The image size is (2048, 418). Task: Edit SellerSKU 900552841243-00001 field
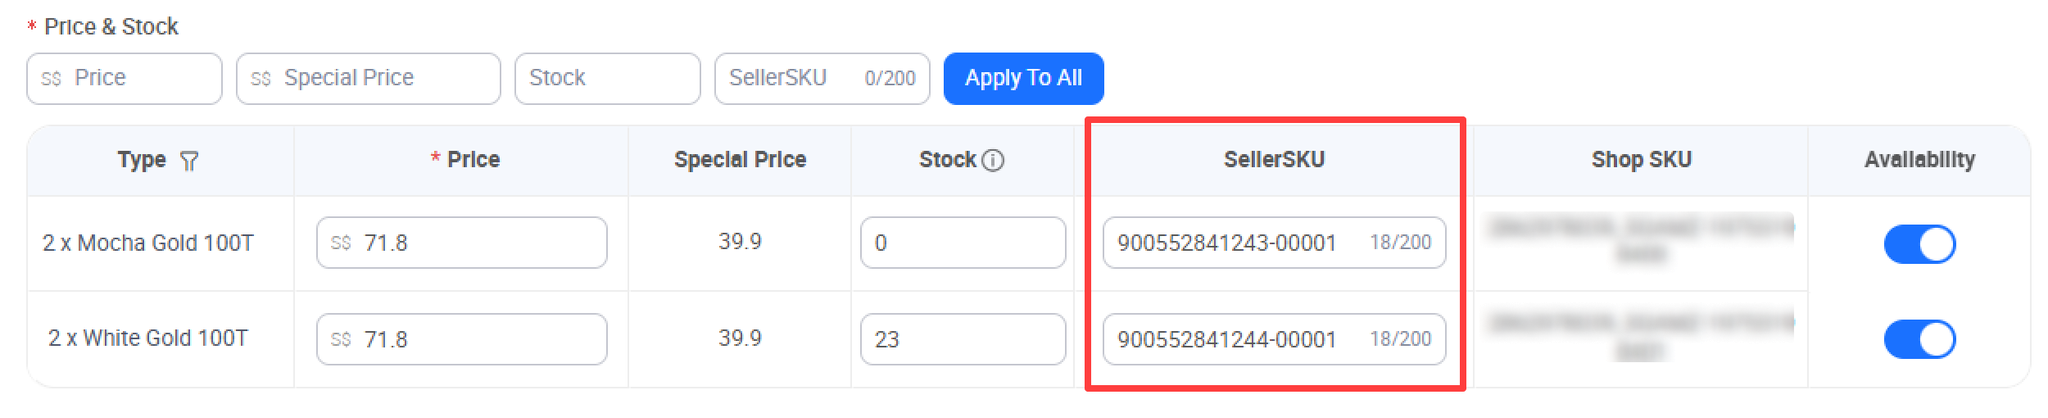point(1274,243)
